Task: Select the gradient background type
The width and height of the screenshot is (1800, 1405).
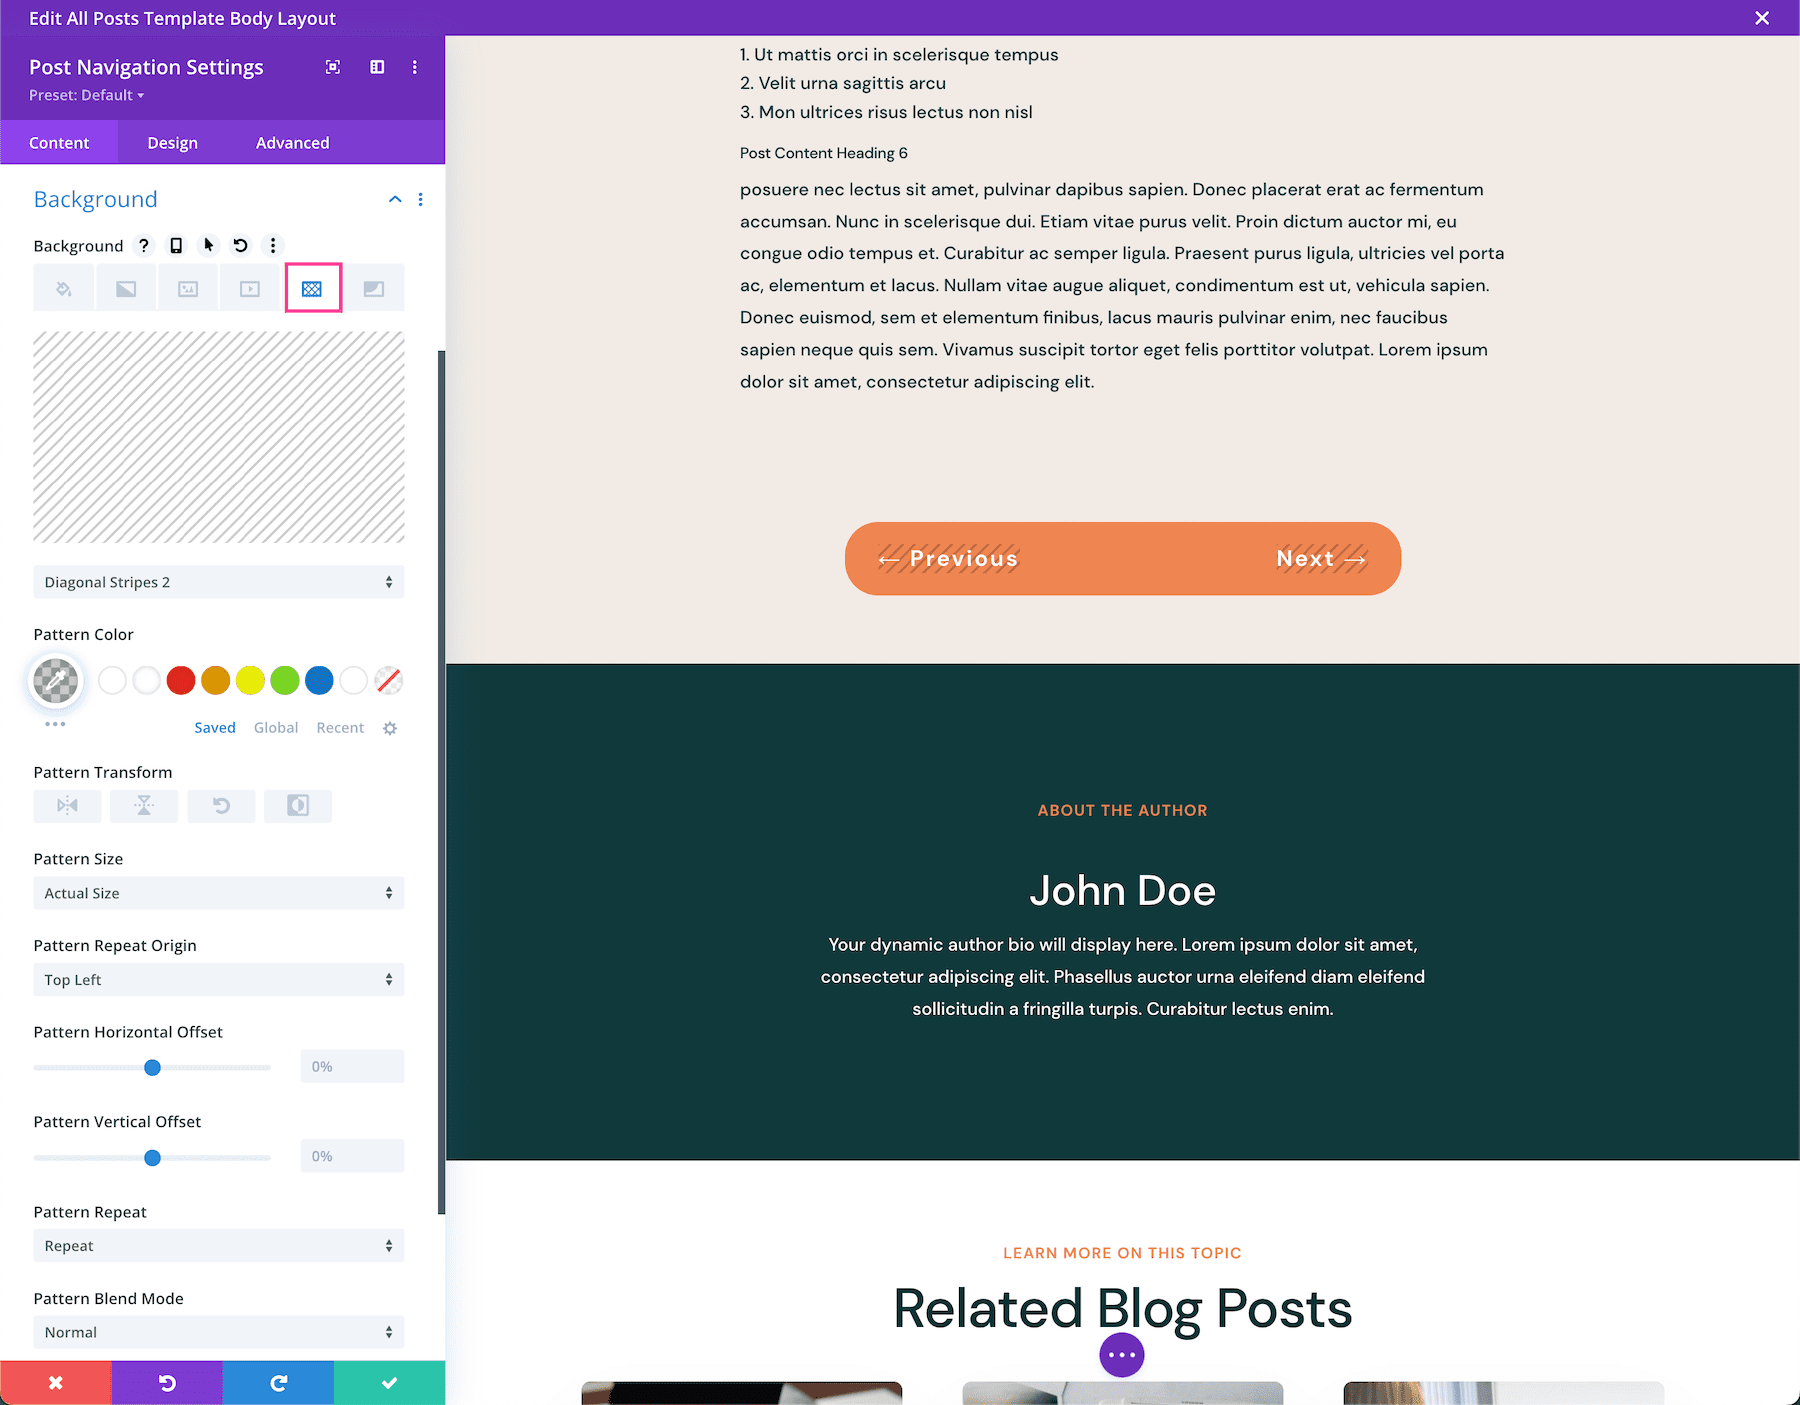Action: click(125, 287)
